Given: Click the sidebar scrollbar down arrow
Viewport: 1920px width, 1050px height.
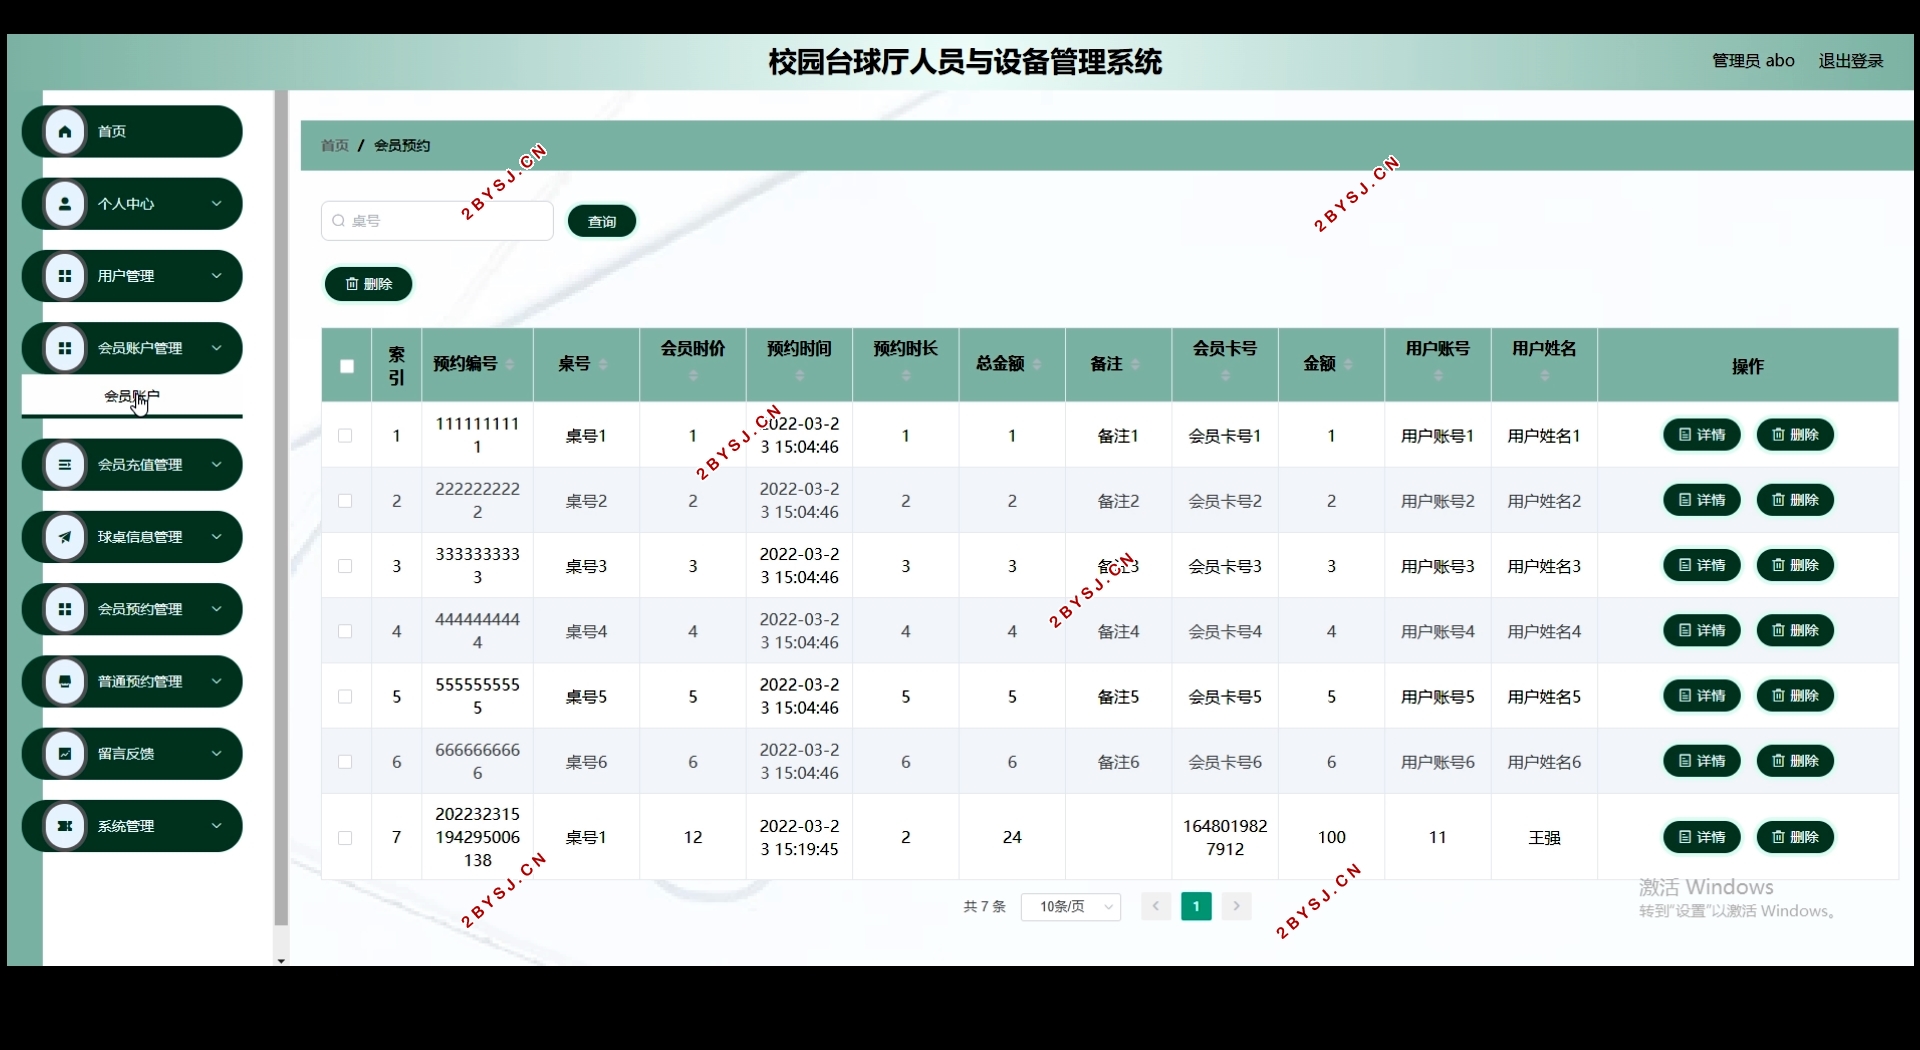Looking at the screenshot, I should click(x=281, y=960).
